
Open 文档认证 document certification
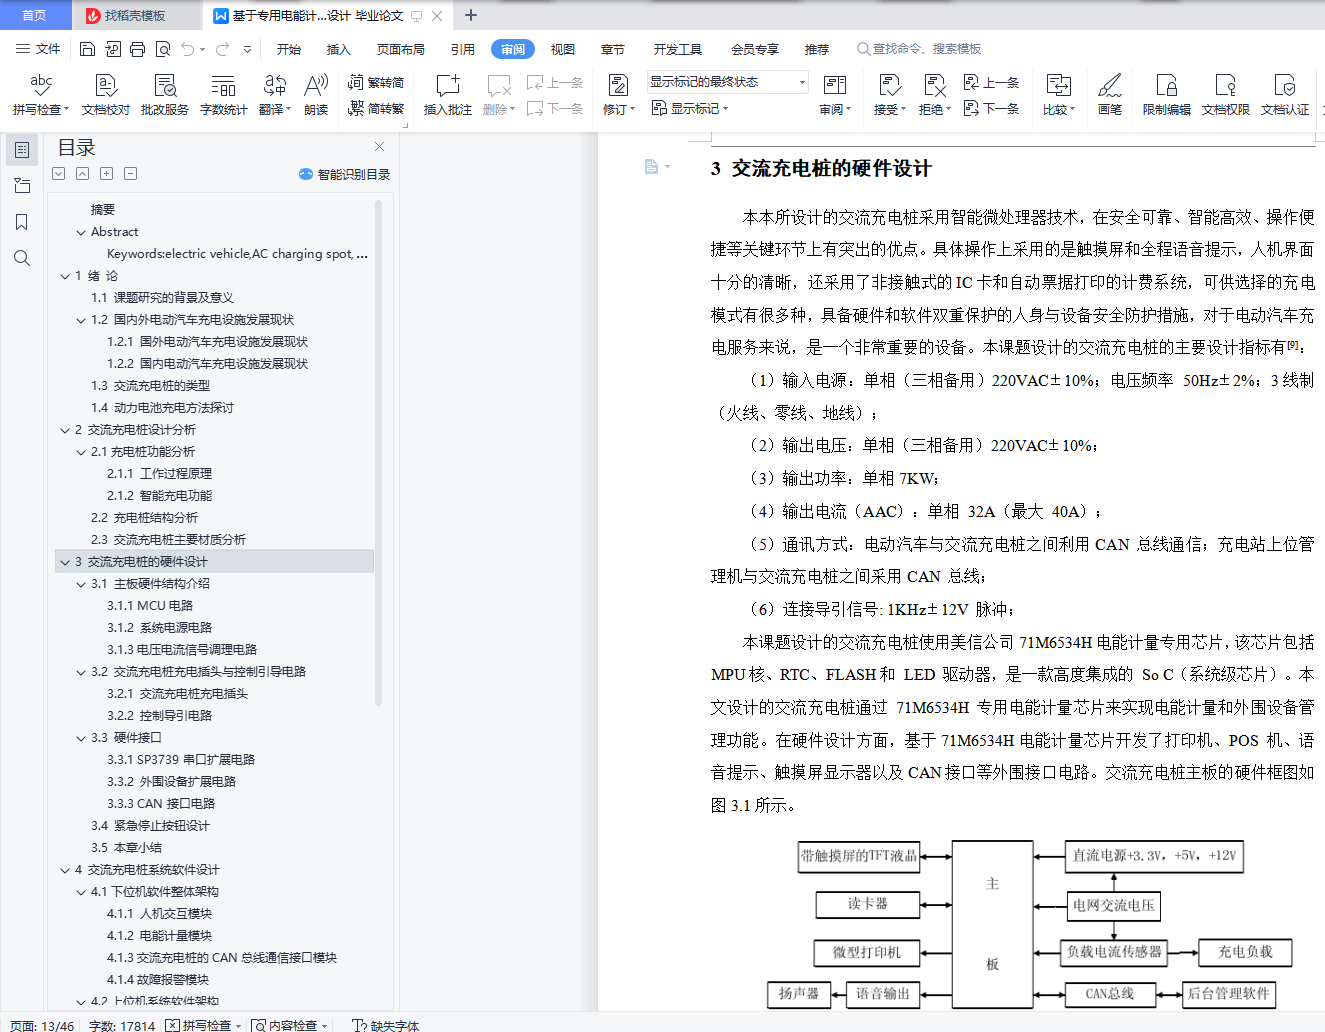1285,95
